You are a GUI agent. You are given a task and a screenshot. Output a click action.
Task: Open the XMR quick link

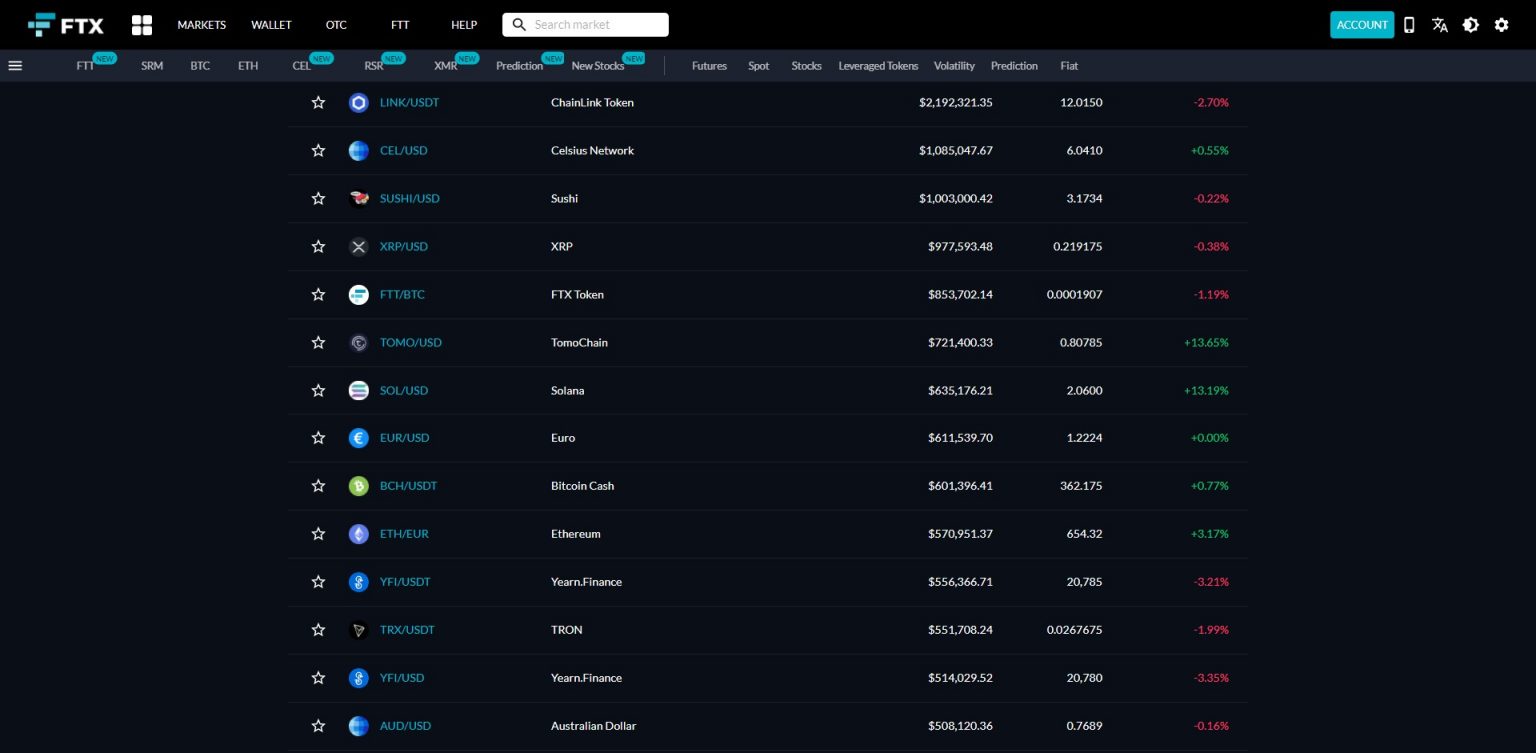[446, 66]
